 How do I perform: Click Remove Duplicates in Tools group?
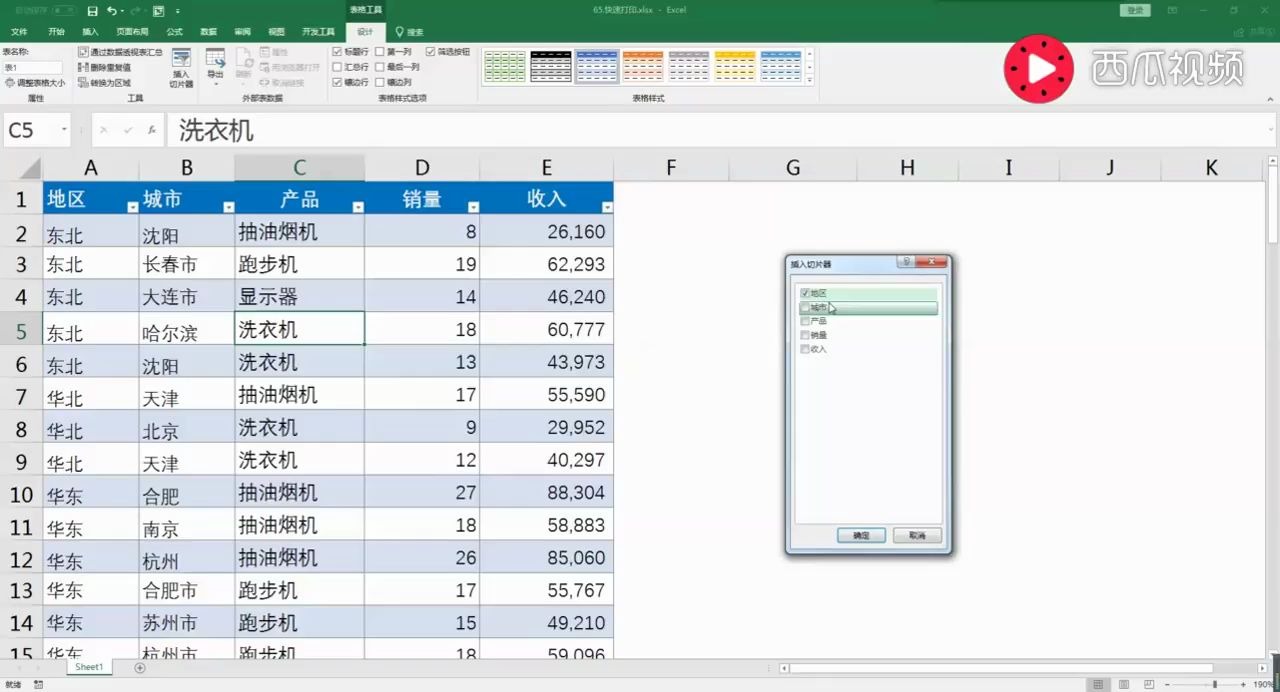pos(104,67)
